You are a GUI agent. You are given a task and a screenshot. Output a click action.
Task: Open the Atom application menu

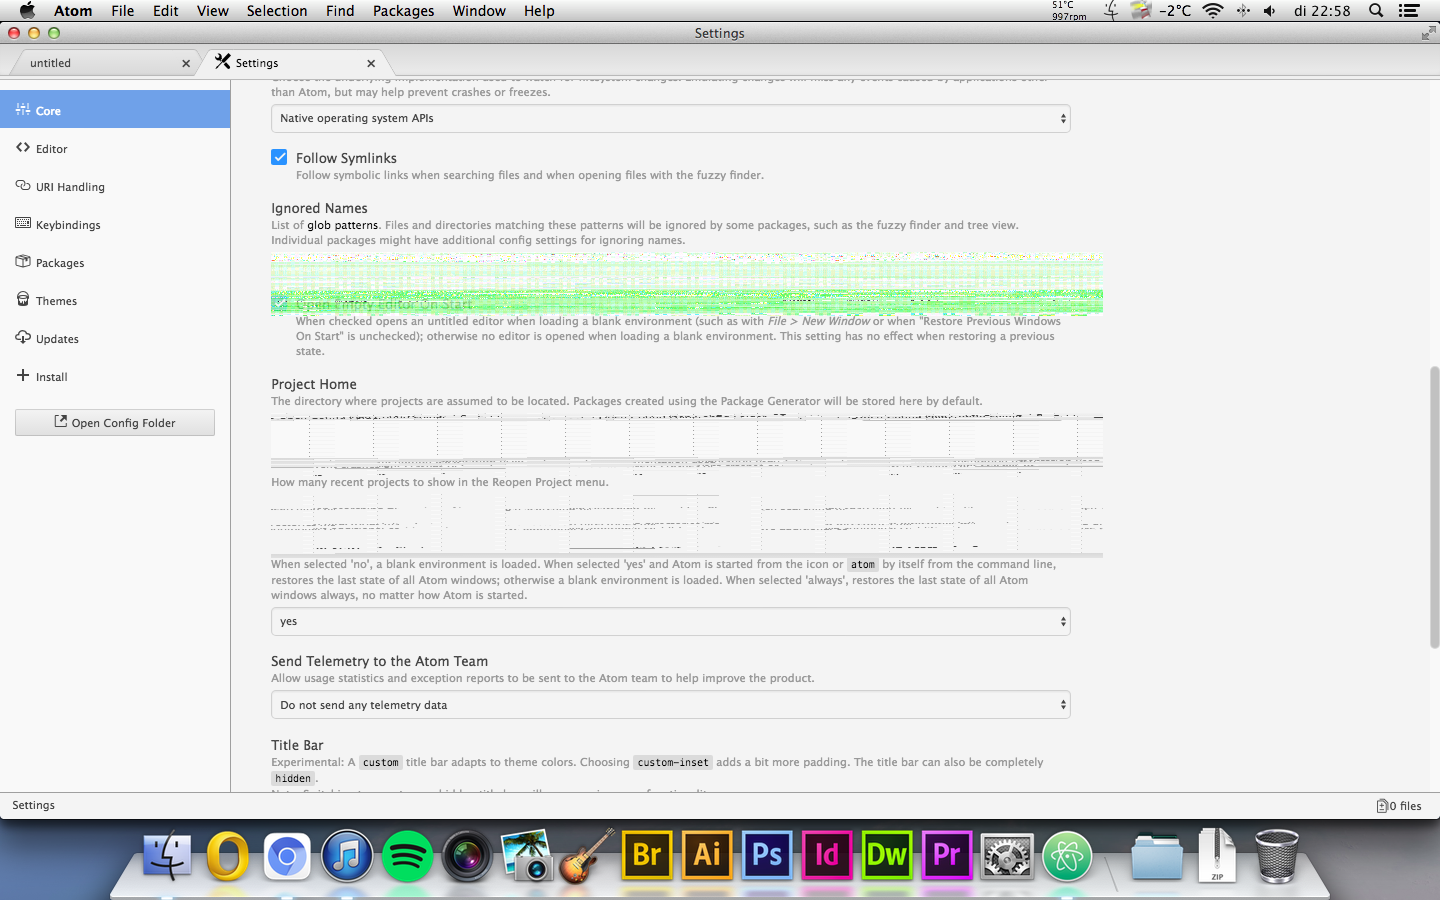(73, 11)
